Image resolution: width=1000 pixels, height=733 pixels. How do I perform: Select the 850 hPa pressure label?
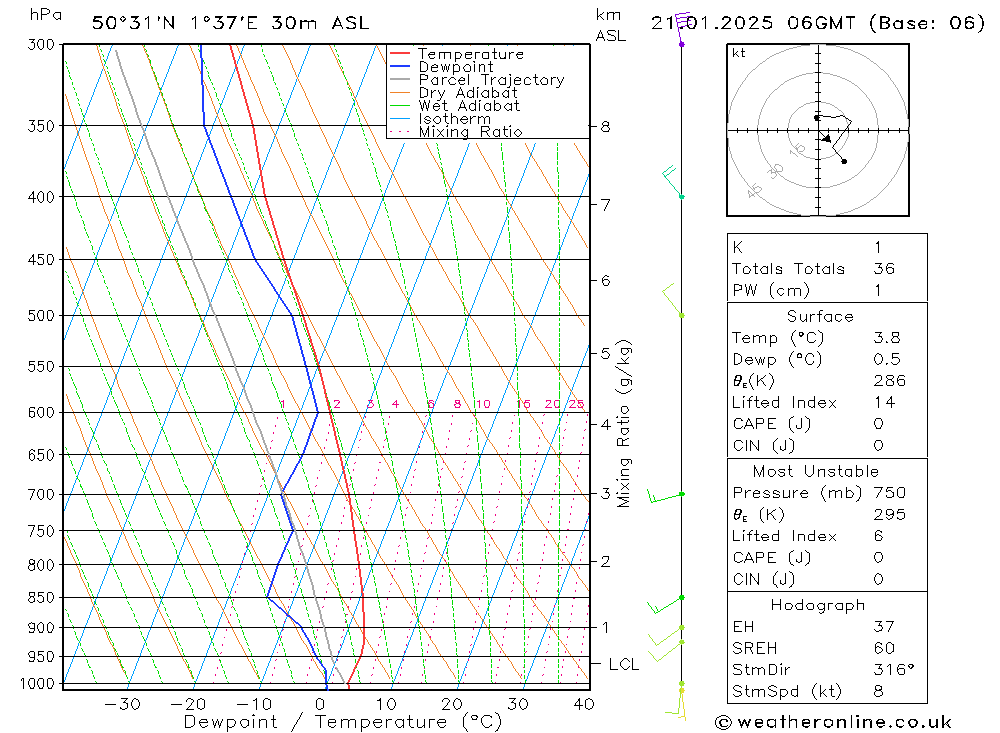(41, 598)
